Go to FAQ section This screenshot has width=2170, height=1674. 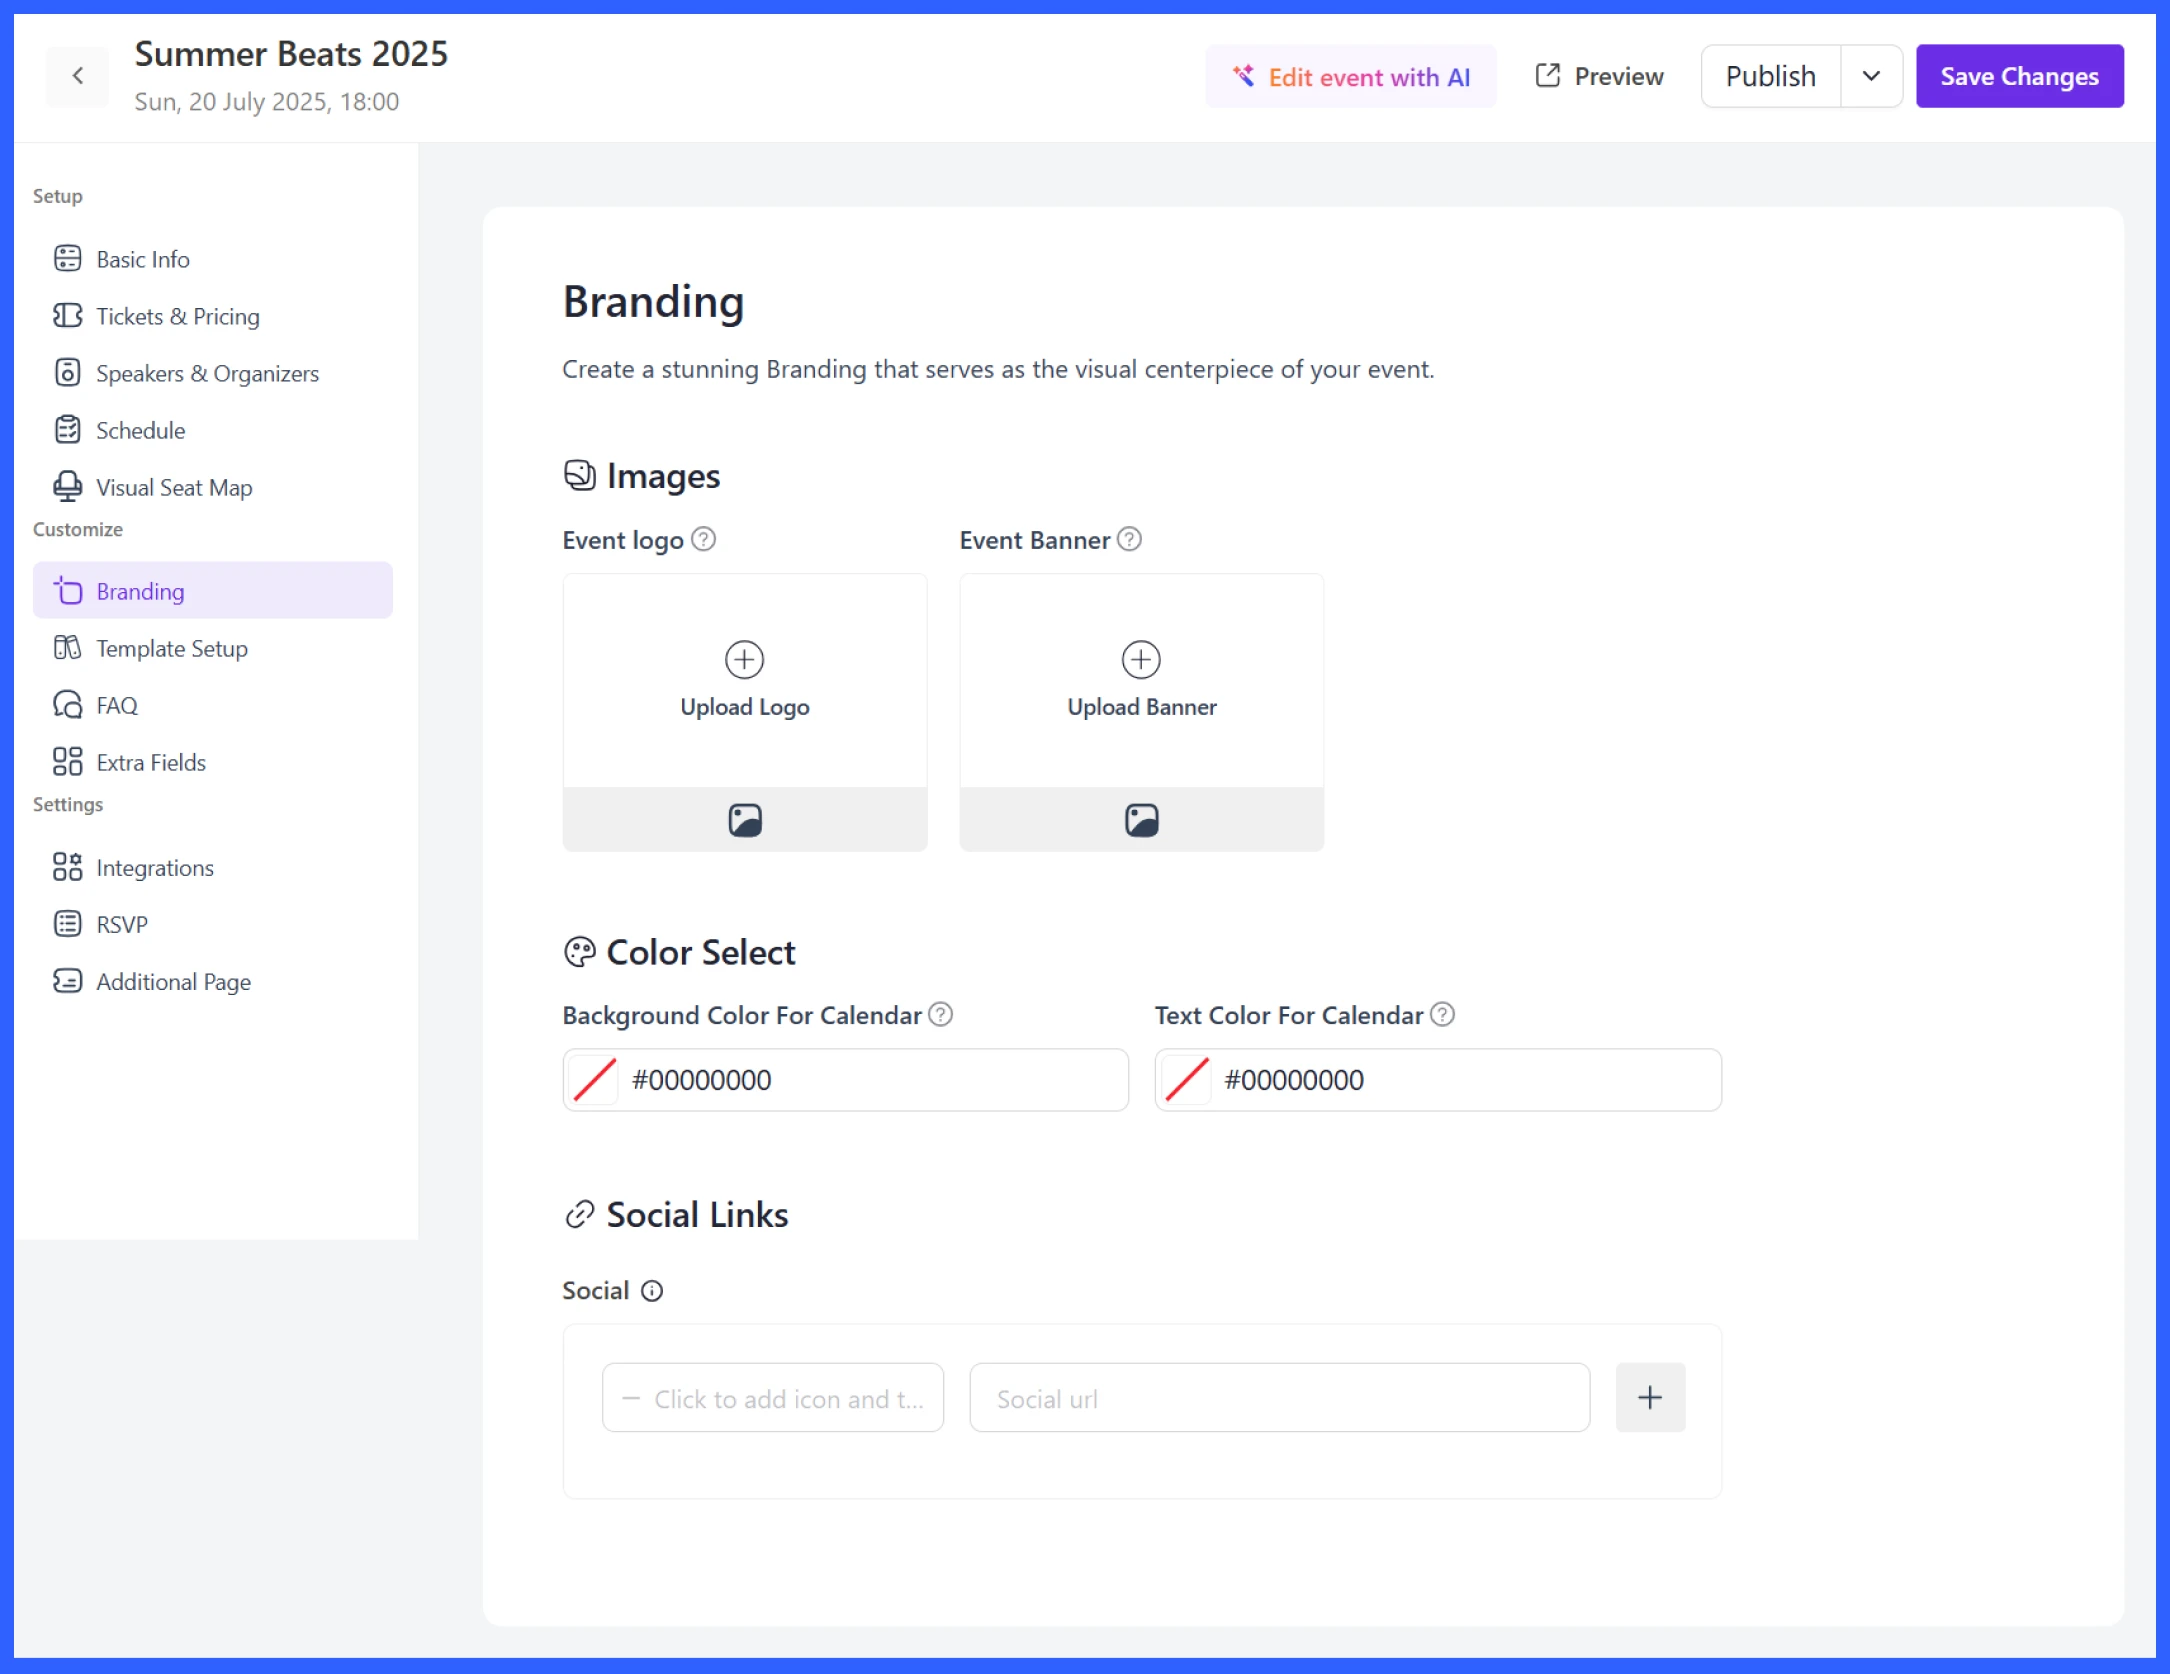tap(213, 705)
